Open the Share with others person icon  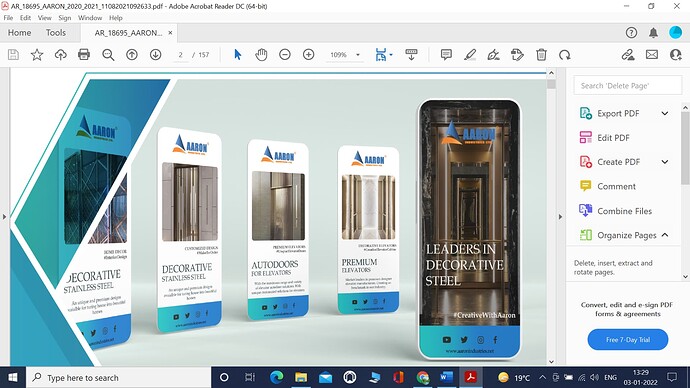[x=675, y=55]
